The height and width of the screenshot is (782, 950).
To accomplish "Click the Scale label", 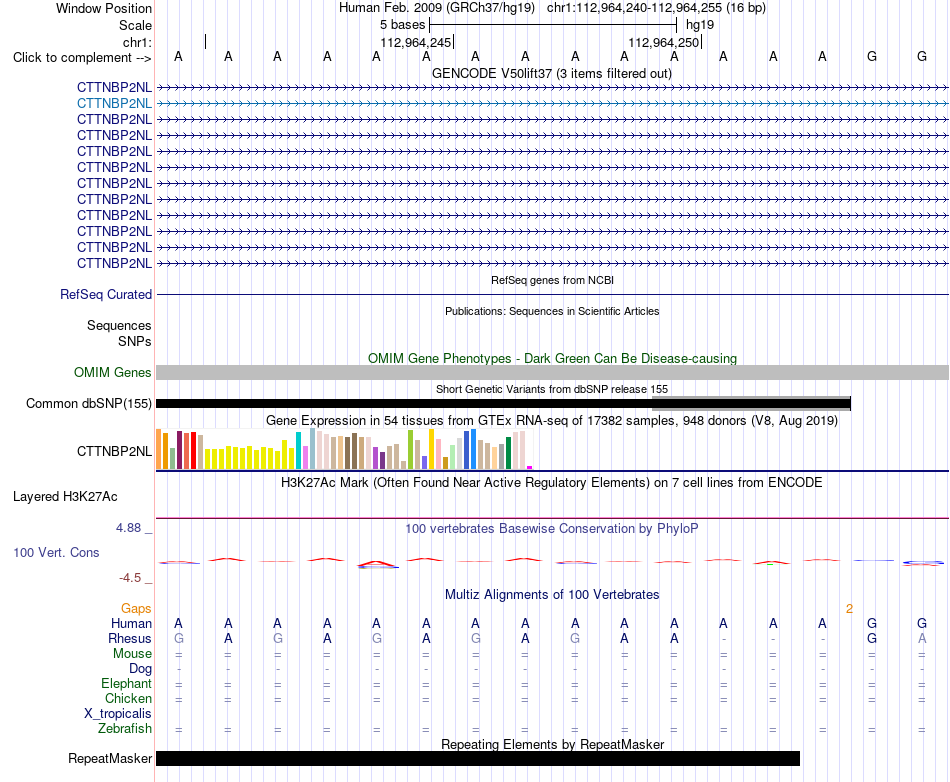I will tap(135, 25).
